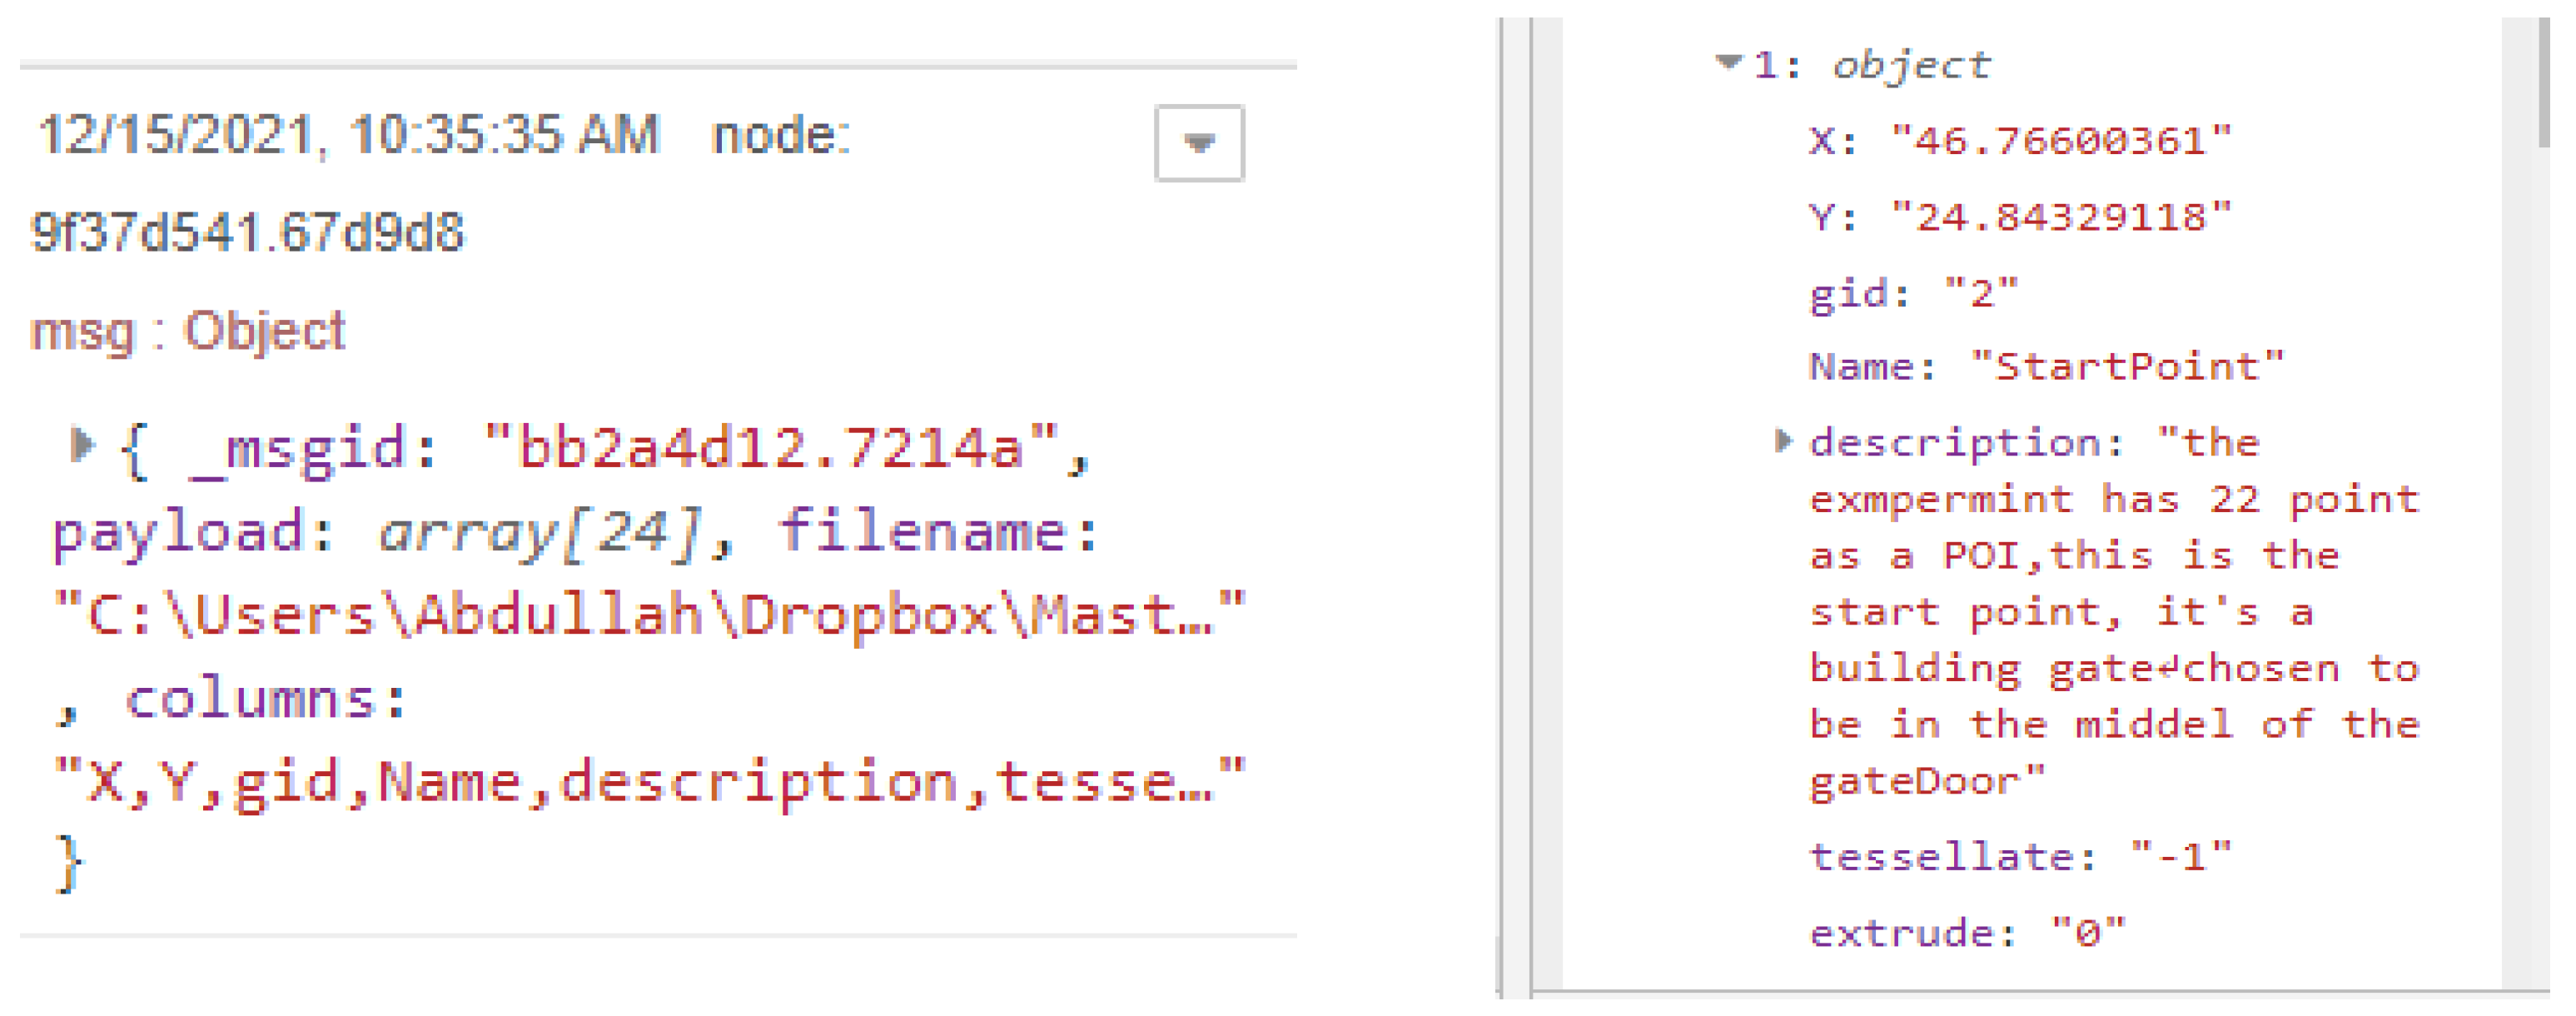Image resolution: width=2576 pixels, height=1016 pixels.
Task: Click the "node:" label in message header
Action: pyautogui.click(x=780, y=135)
